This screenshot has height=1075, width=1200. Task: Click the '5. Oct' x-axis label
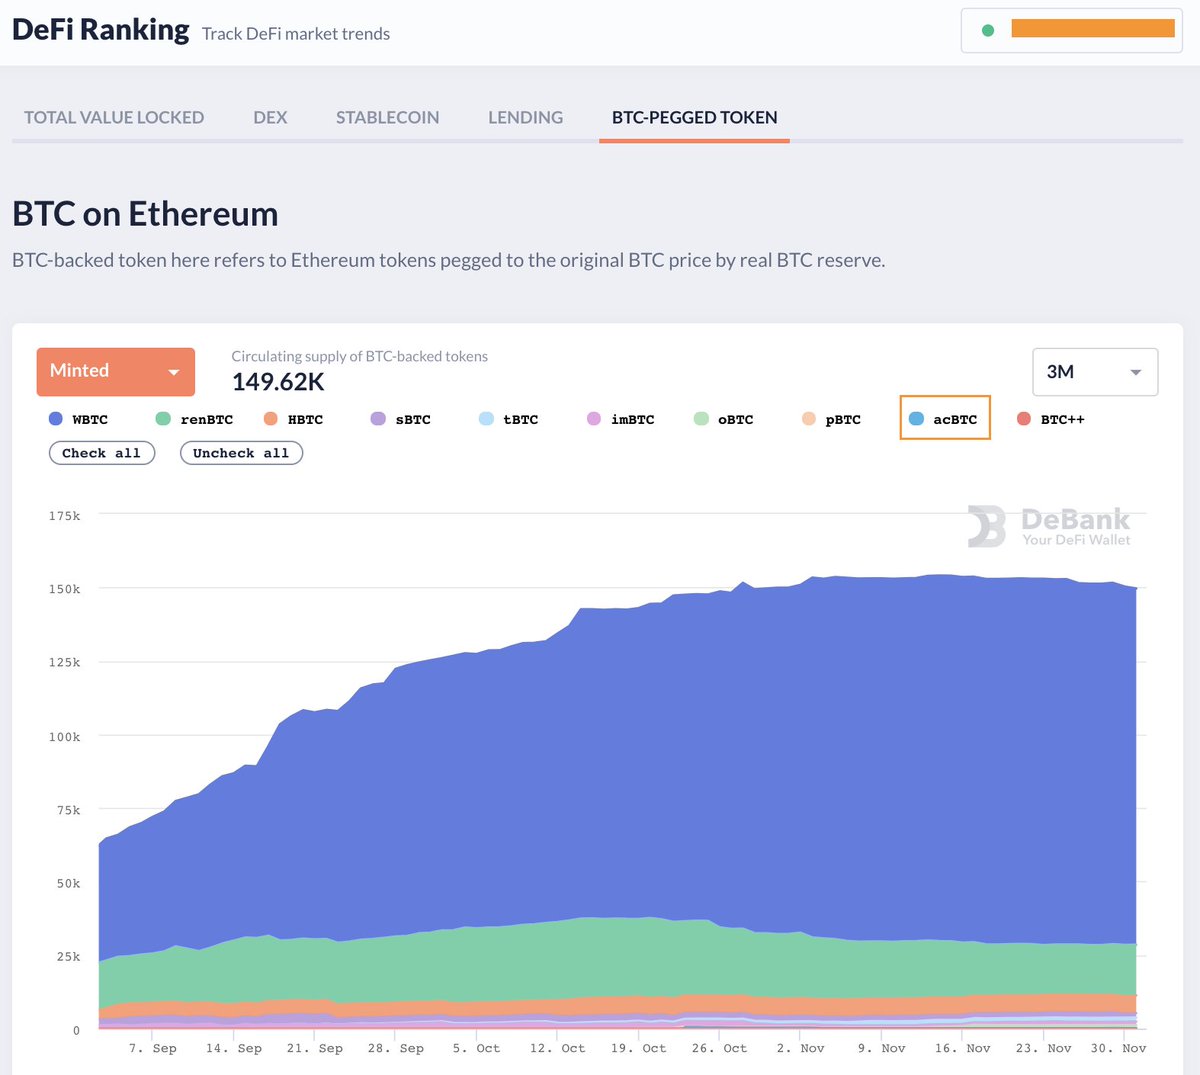click(476, 1048)
